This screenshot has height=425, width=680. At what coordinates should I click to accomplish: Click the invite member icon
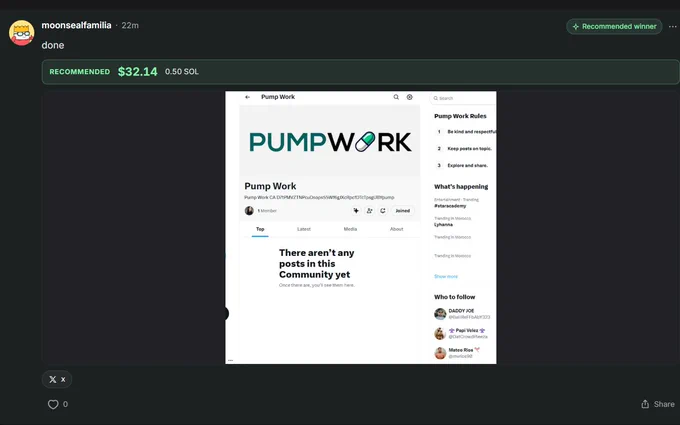pyautogui.click(x=369, y=211)
